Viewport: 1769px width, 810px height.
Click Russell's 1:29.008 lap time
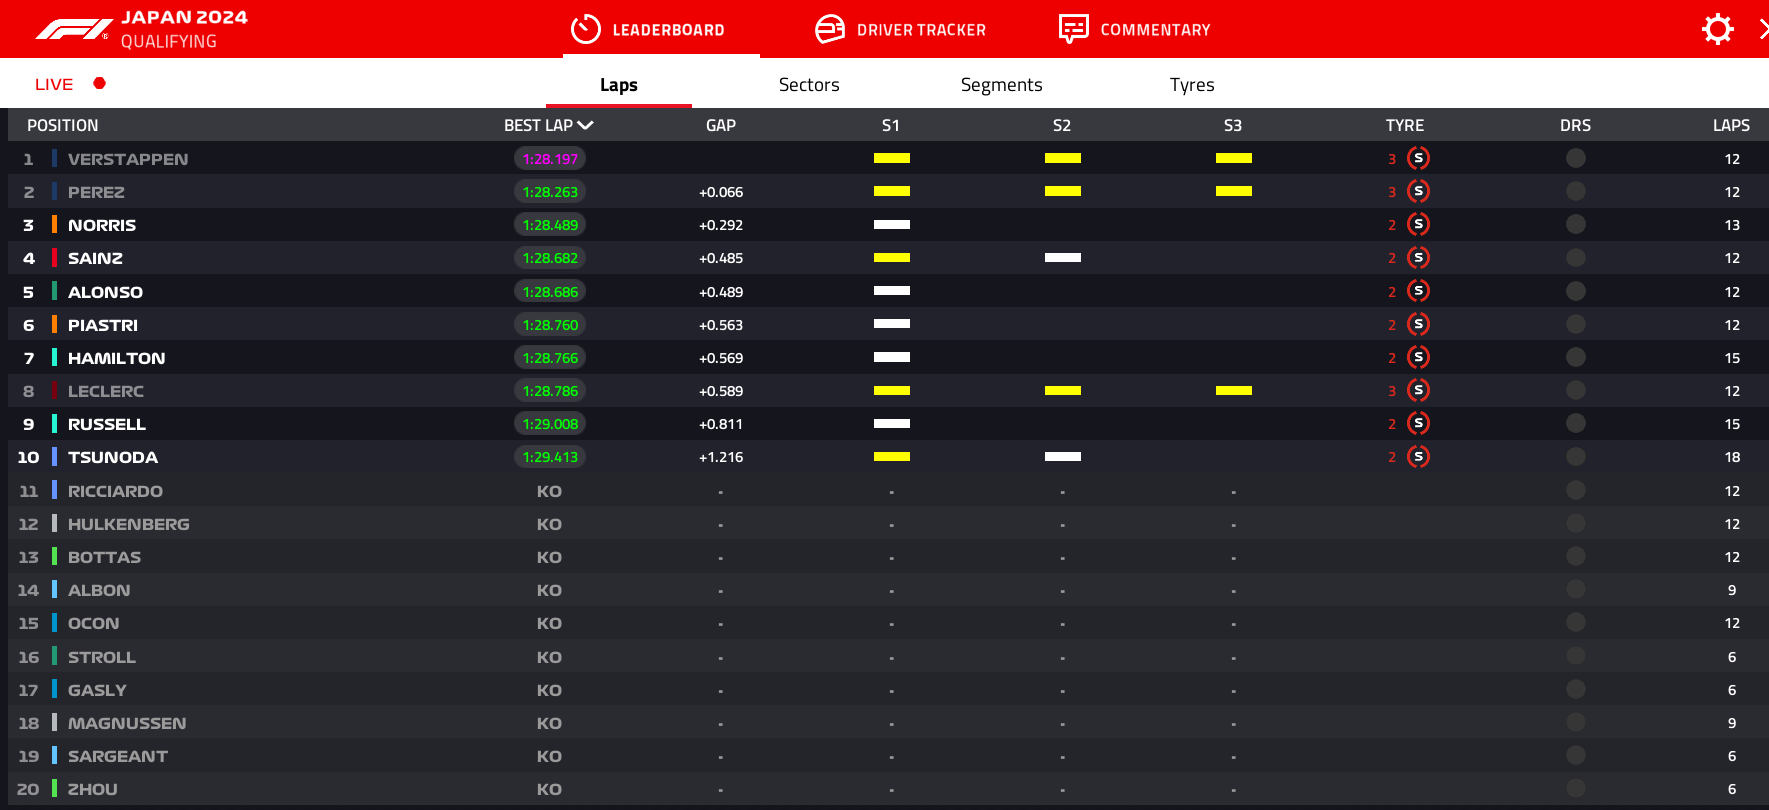coord(550,423)
